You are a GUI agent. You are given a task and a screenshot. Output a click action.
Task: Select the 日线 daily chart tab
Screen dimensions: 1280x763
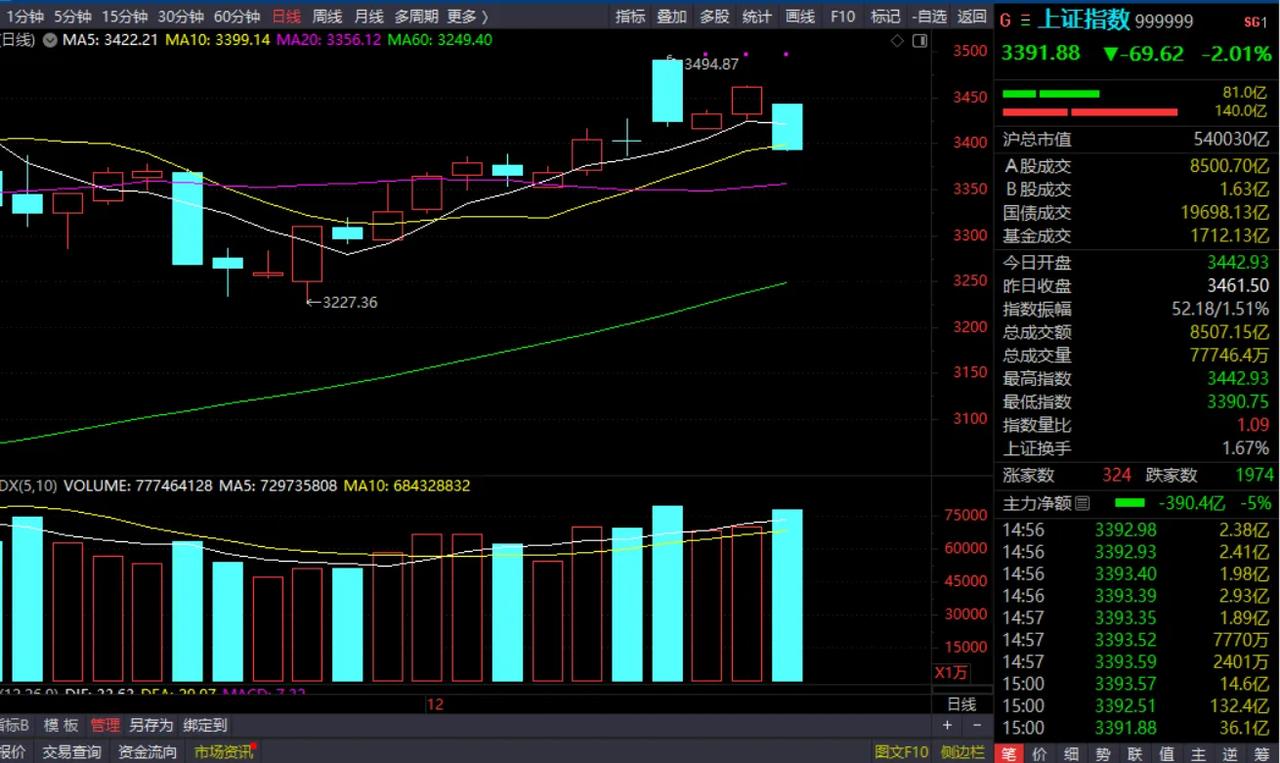286,16
